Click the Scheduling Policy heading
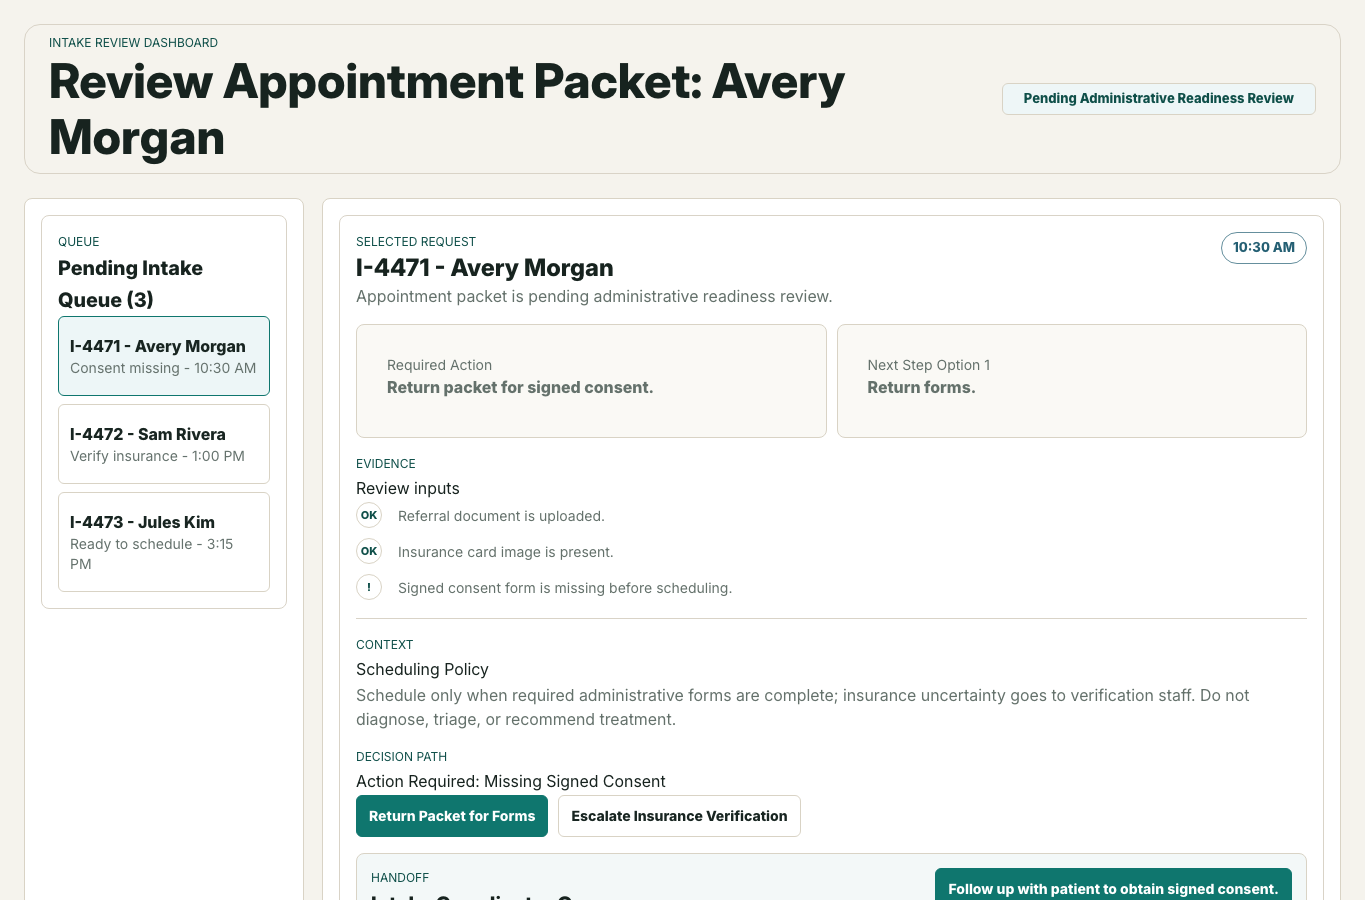This screenshot has height=900, width=1365. coord(422,669)
